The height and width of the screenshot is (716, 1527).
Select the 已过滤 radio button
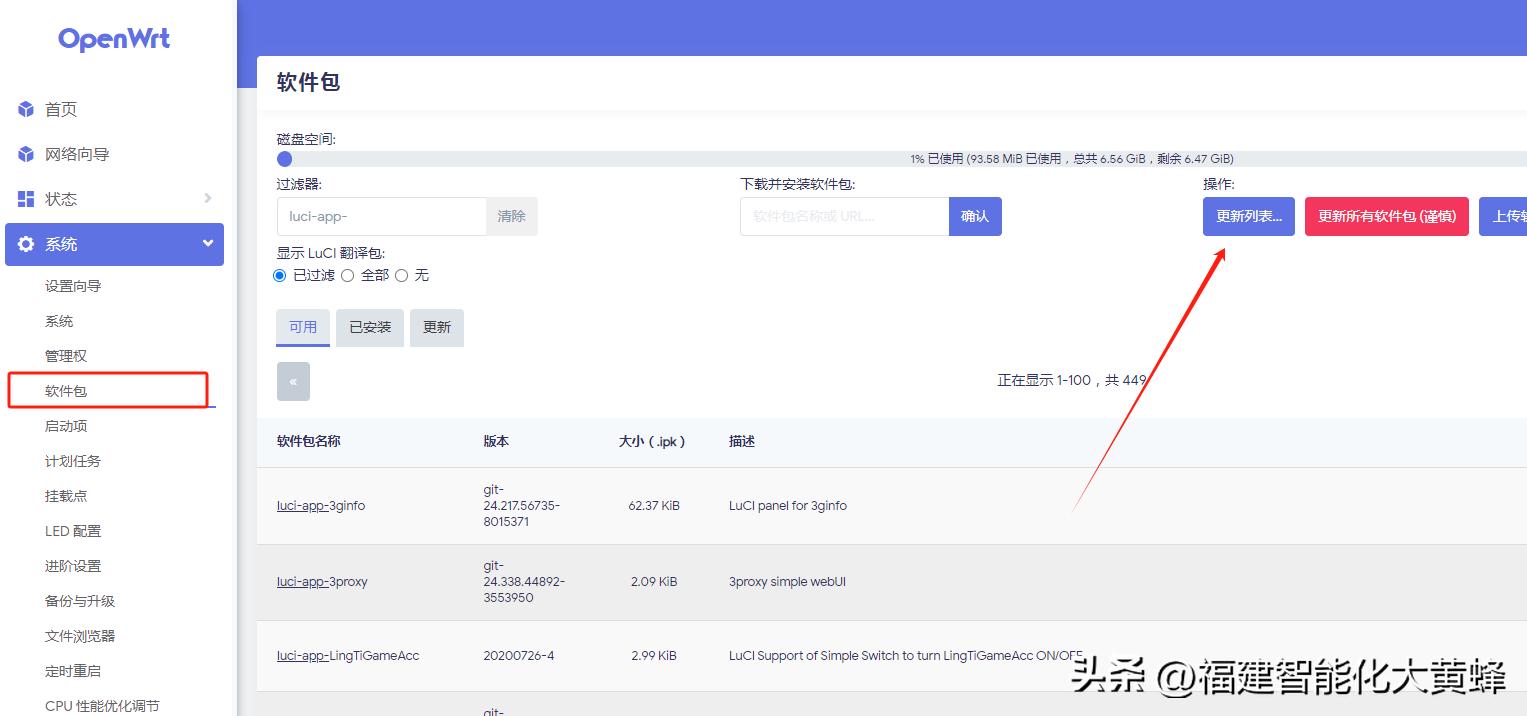[x=280, y=275]
